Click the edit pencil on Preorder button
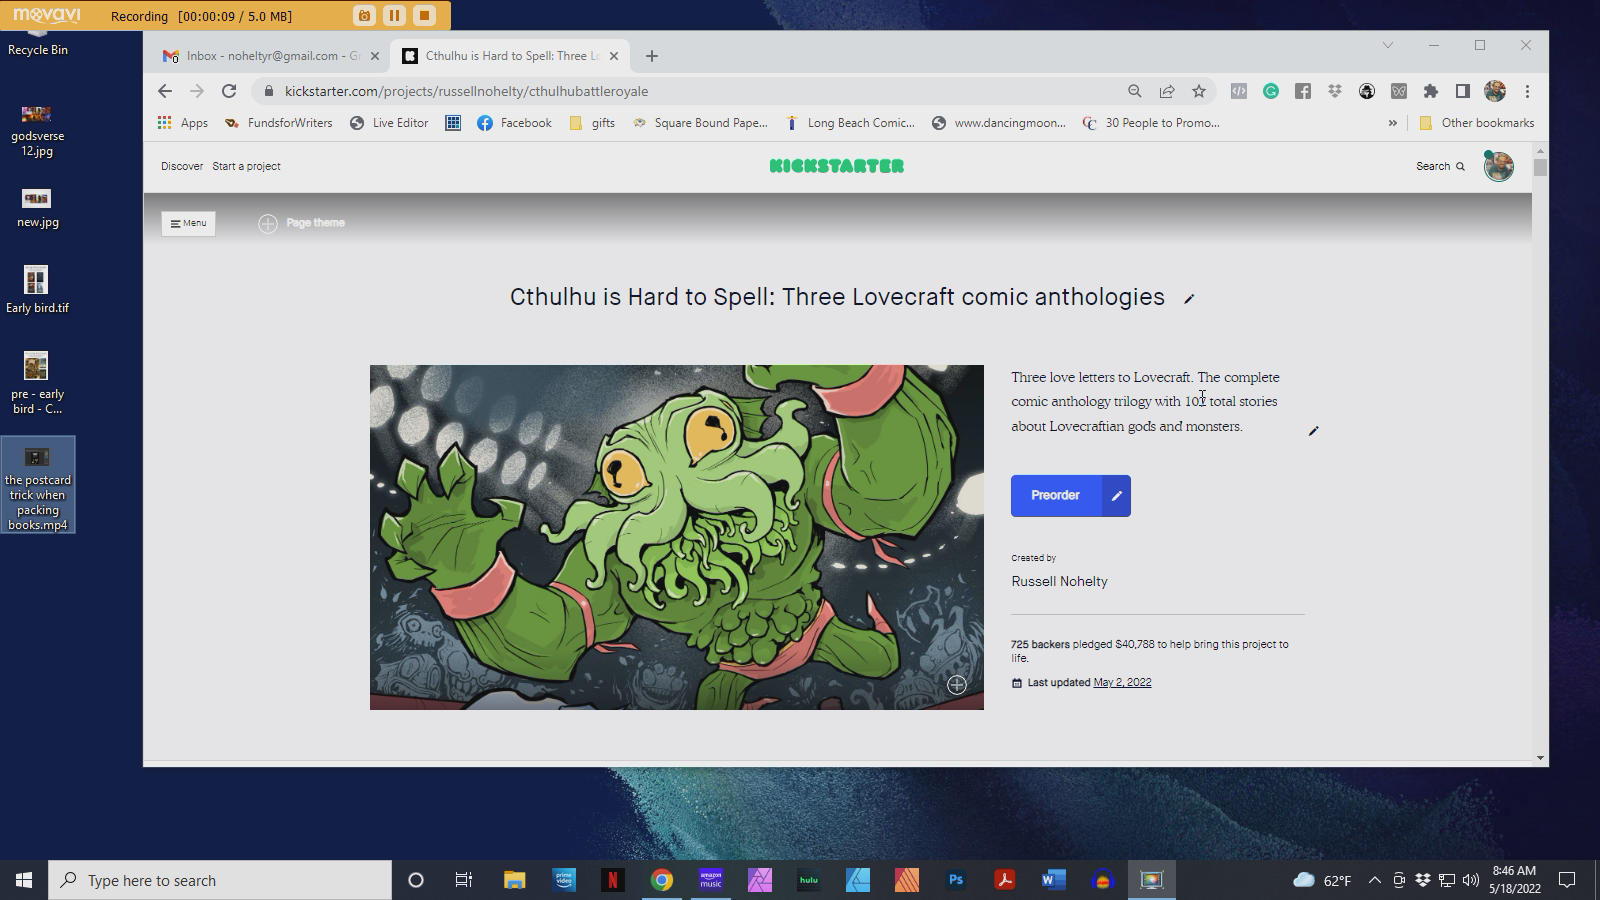This screenshot has height=900, width=1600. (x=1116, y=496)
